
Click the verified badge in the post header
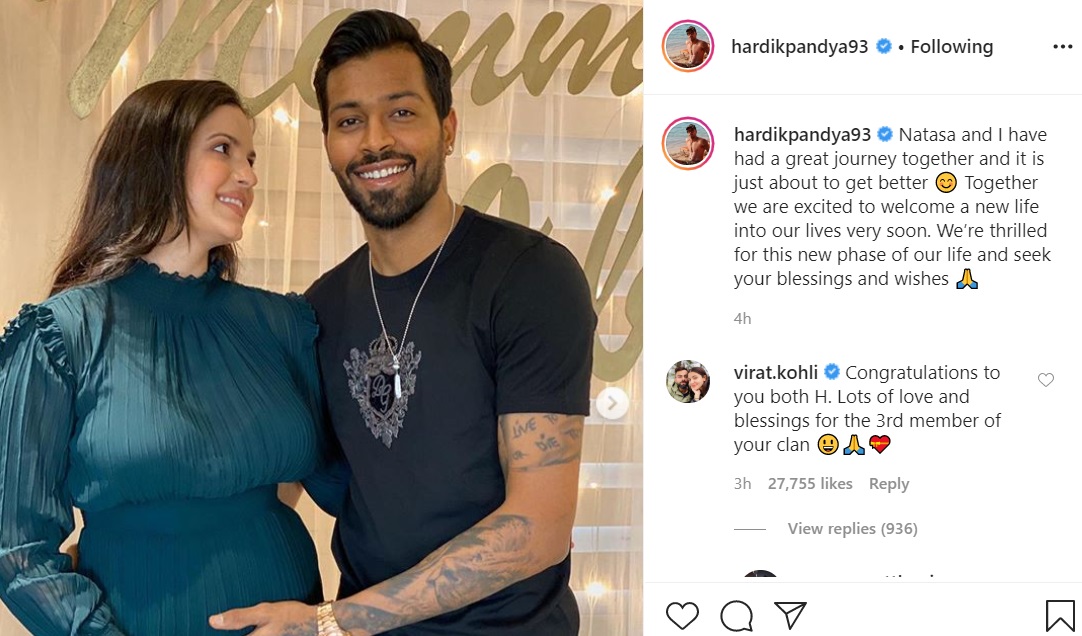883,46
